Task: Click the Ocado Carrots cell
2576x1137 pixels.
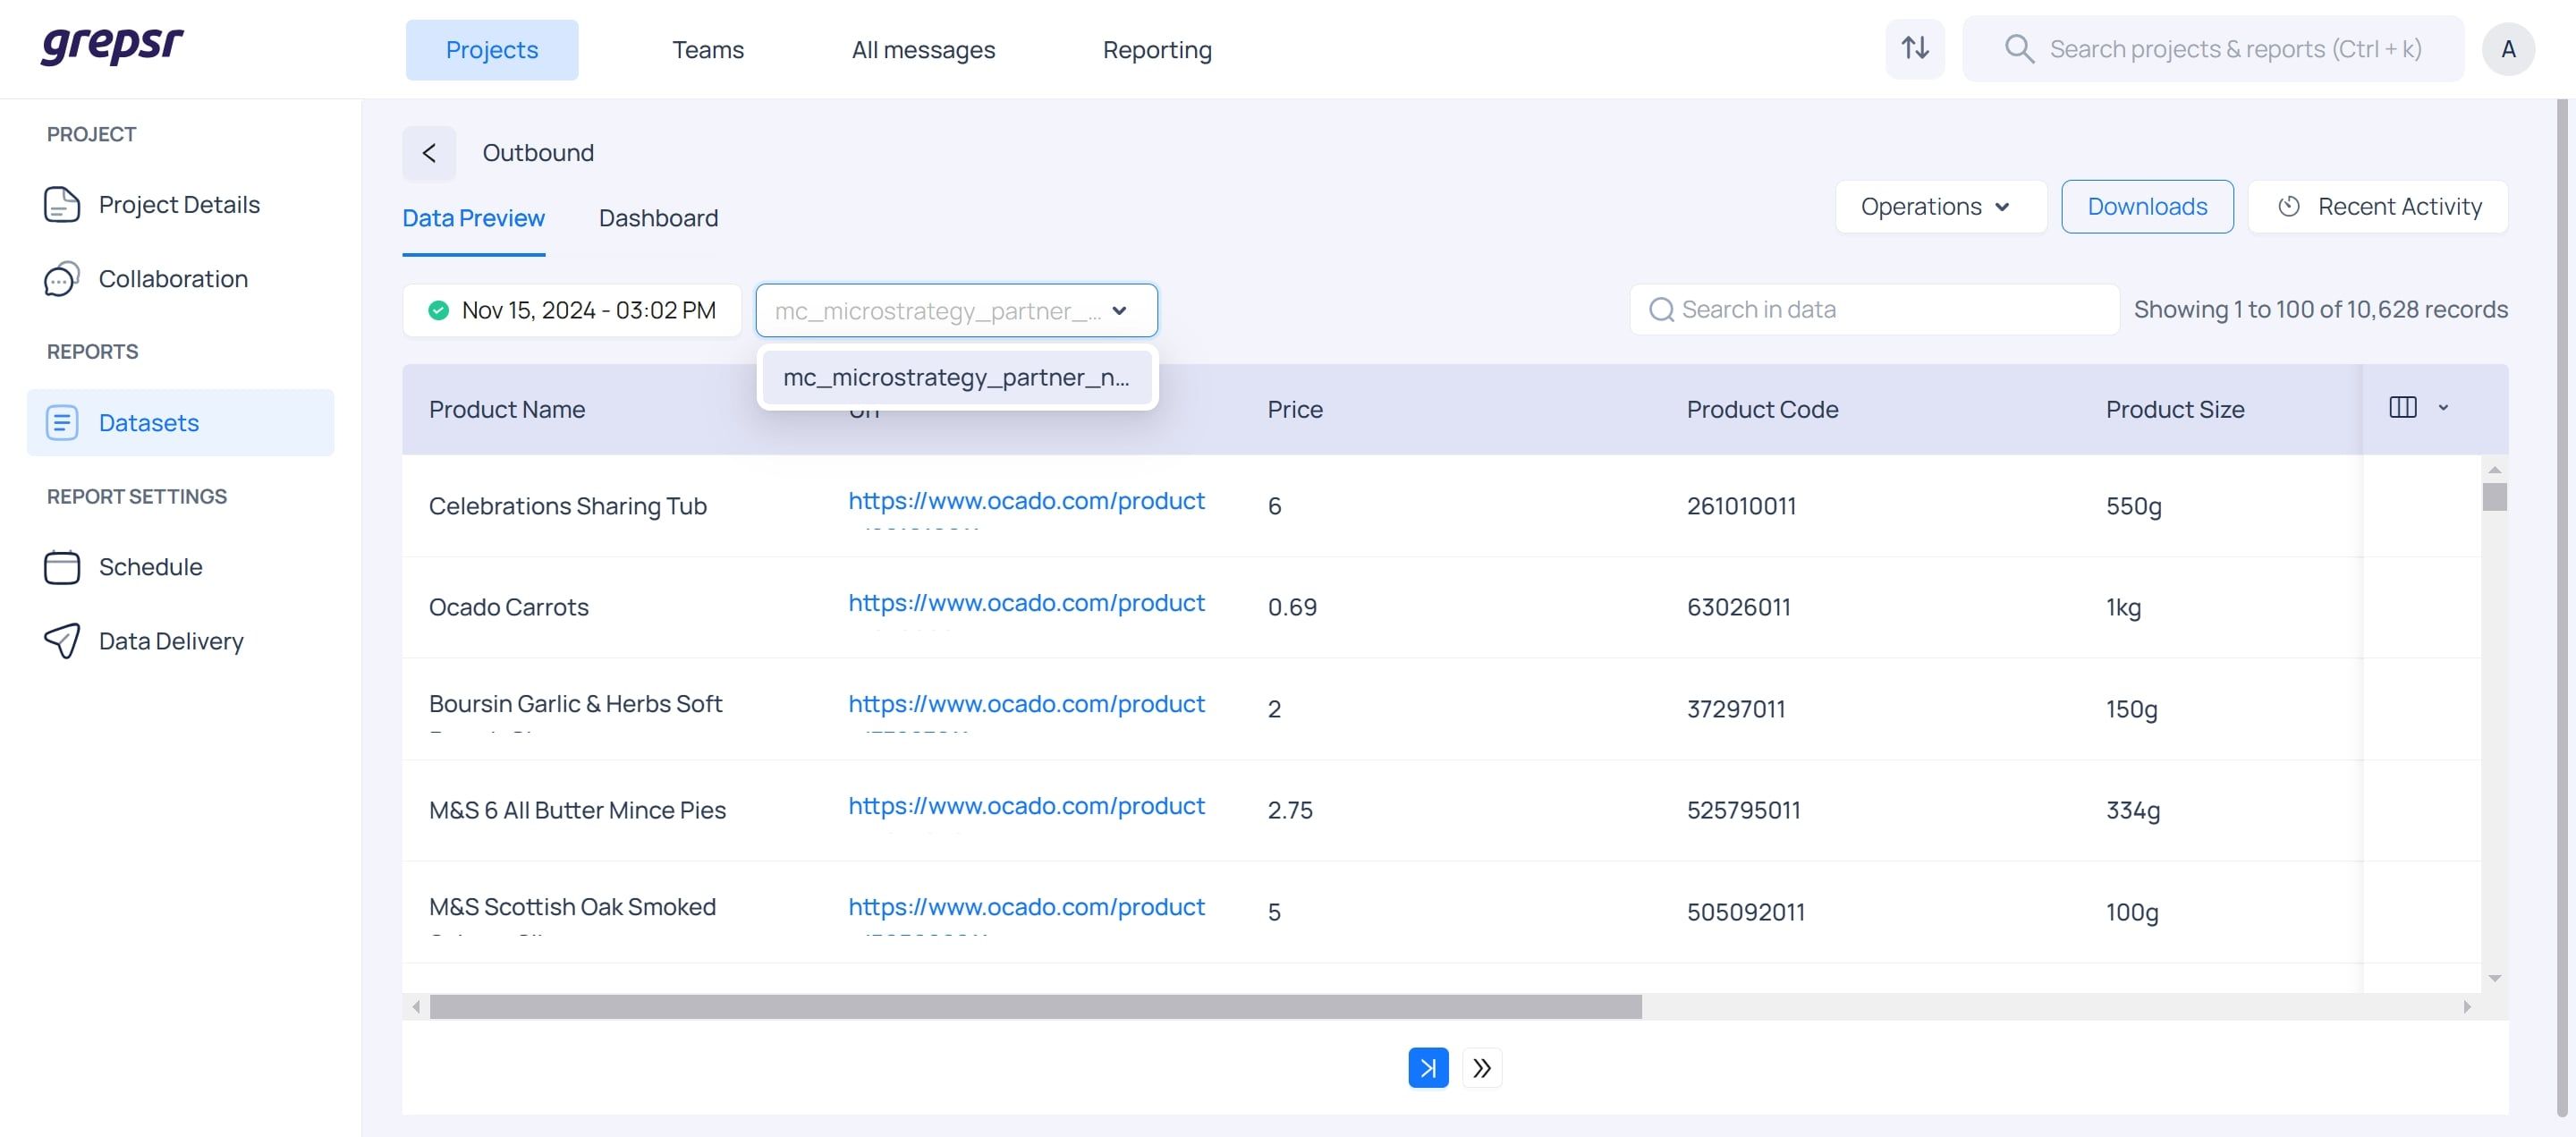Action: (x=508, y=608)
